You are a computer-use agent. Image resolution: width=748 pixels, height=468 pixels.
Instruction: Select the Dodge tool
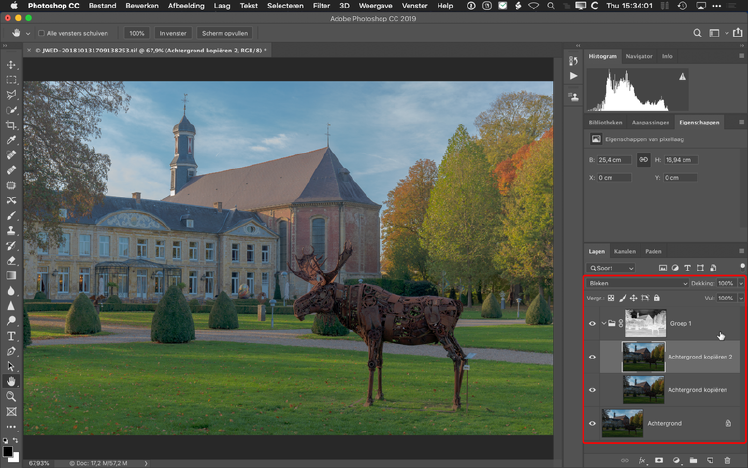pos(11,321)
